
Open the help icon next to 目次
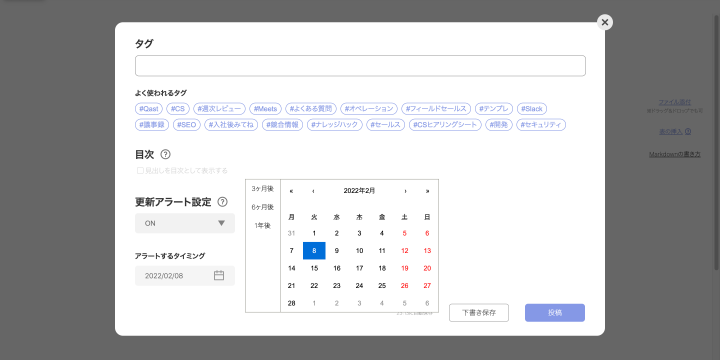(x=165, y=154)
